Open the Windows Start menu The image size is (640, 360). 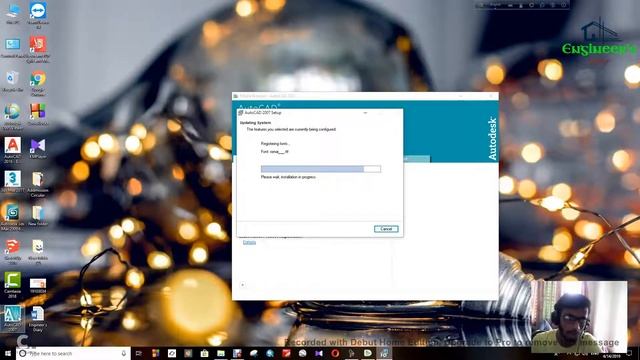coord(8,353)
